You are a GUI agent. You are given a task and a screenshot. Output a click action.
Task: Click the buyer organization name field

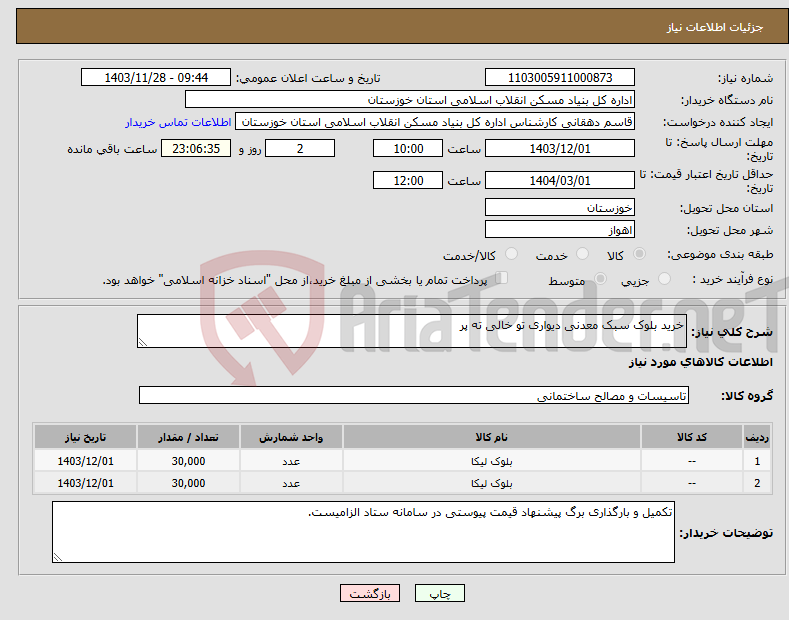[x=410, y=100]
